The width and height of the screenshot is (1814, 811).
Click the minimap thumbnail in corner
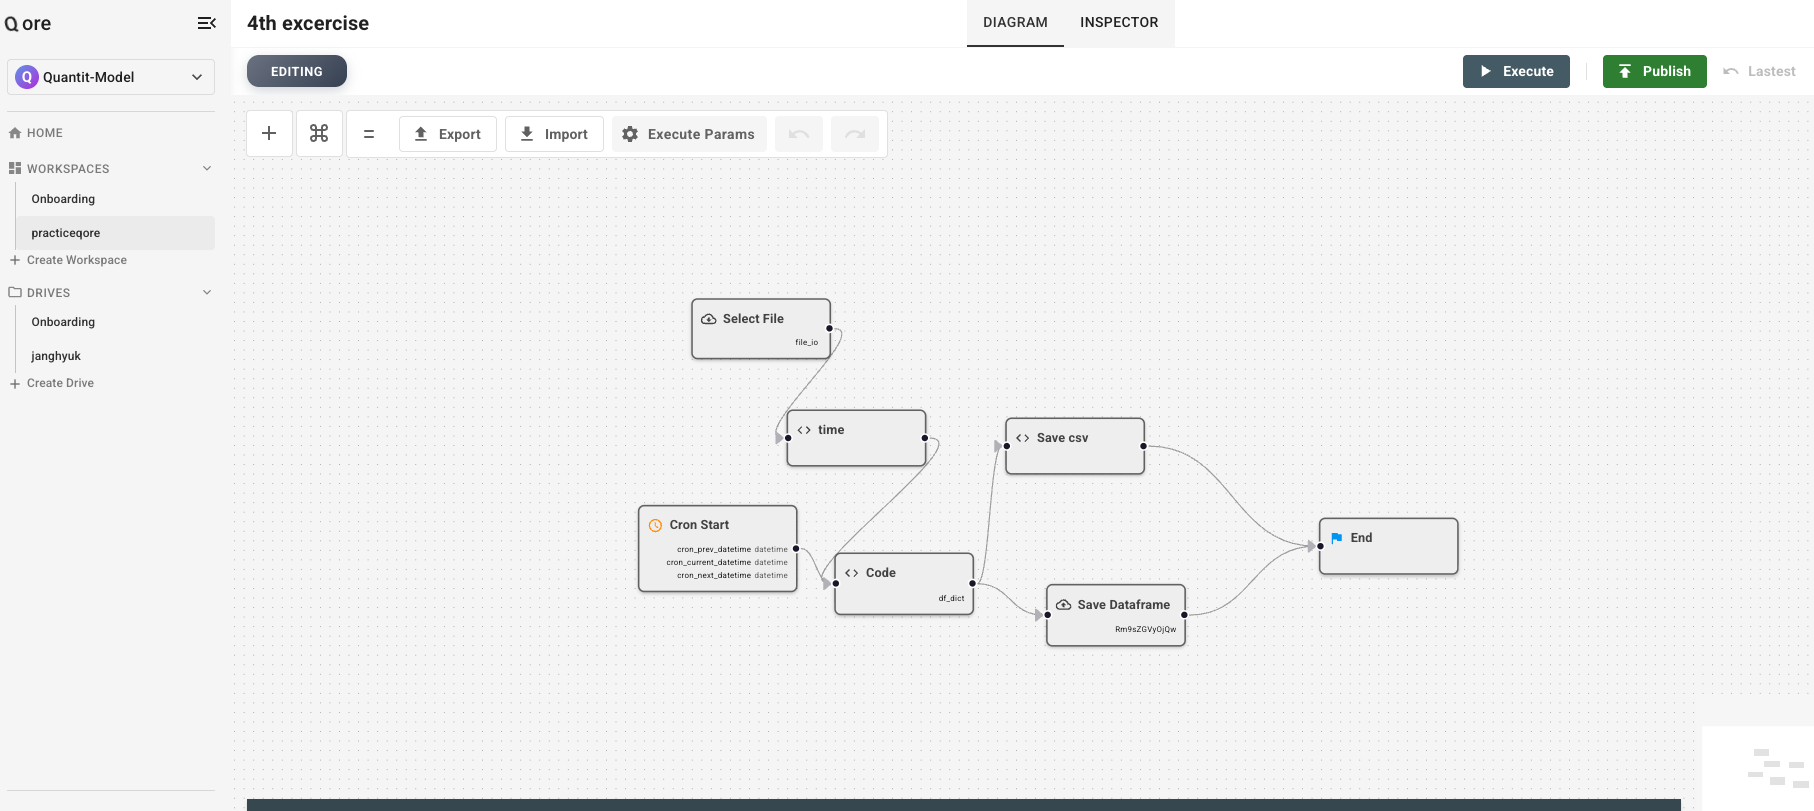coord(1769,767)
